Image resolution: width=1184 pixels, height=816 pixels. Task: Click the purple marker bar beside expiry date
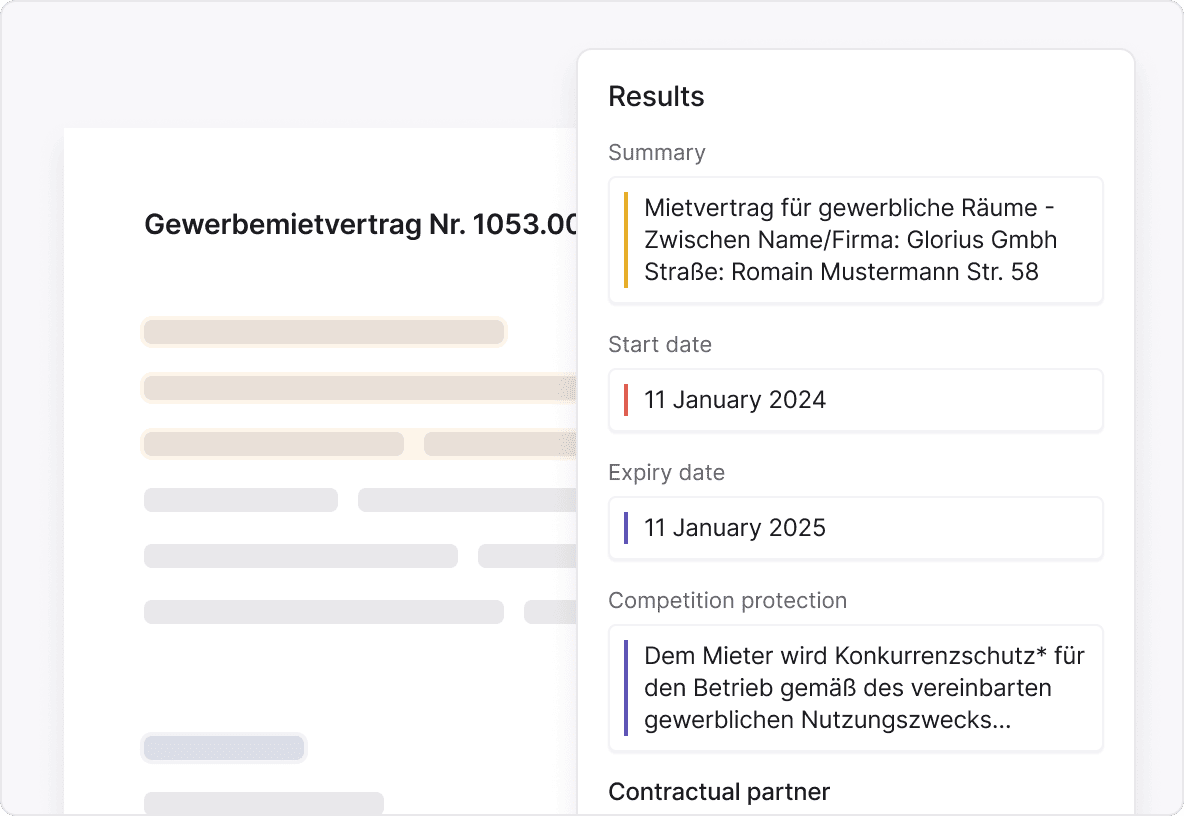click(x=626, y=528)
